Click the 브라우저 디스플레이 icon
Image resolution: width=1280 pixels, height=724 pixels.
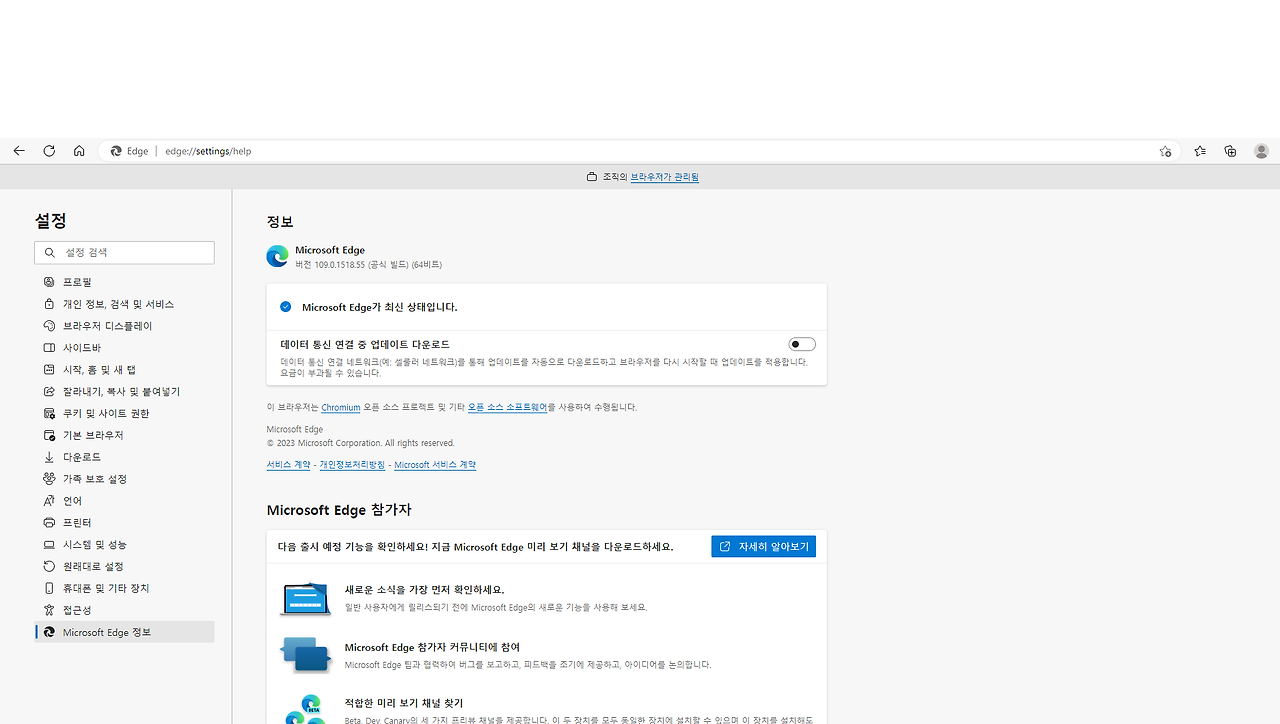pos(49,326)
